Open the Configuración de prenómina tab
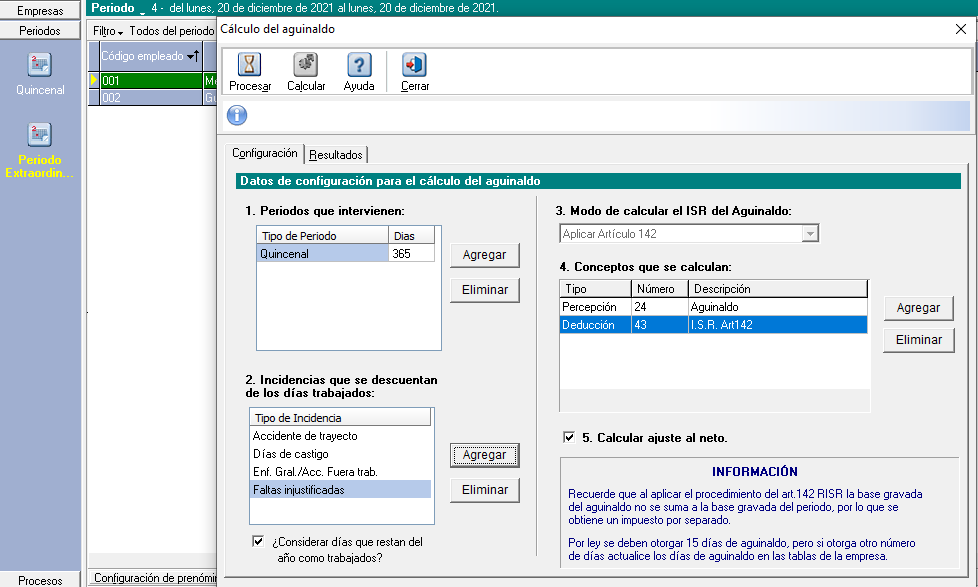The height and width of the screenshot is (587, 978). pyautogui.click(x=154, y=578)
